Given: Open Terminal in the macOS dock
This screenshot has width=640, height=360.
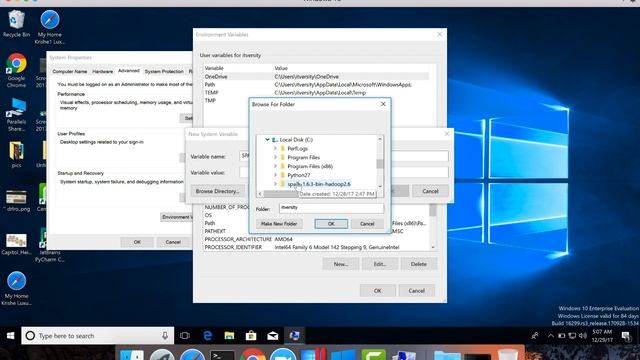Looking at the screenshot, I should [x=222, y=356].
